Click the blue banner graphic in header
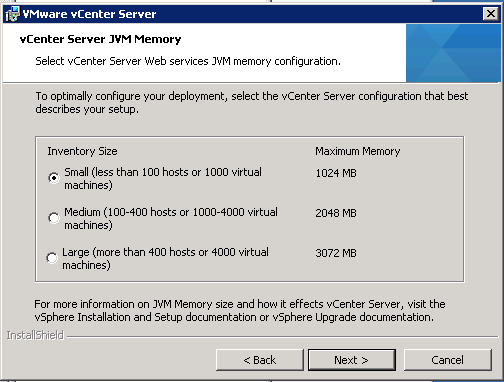This screenshot has width=504, height=382. (x=453, y=53)
